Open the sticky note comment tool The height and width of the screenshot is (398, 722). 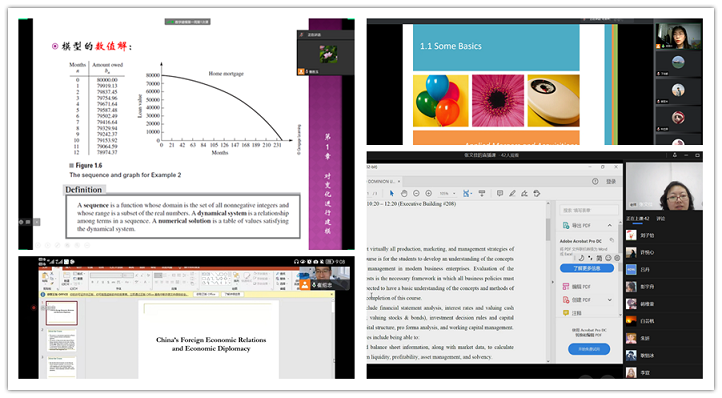pyautogui.click(x=500, y=193)
